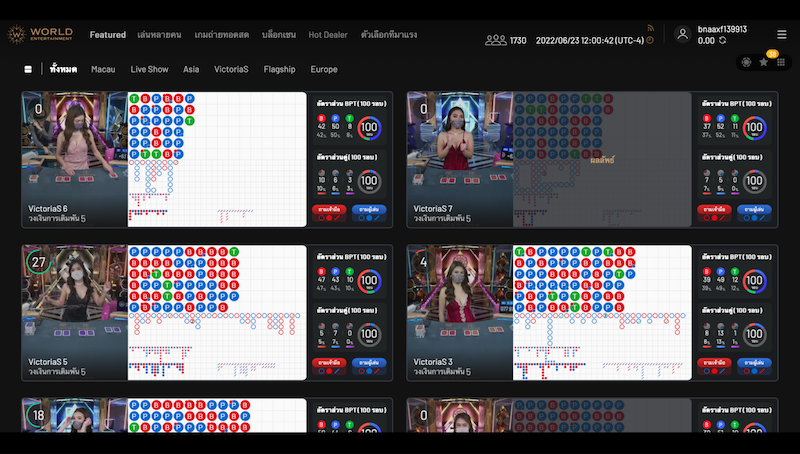
Task: Select the Flagship category tab
Action: (x=279, y=69)
